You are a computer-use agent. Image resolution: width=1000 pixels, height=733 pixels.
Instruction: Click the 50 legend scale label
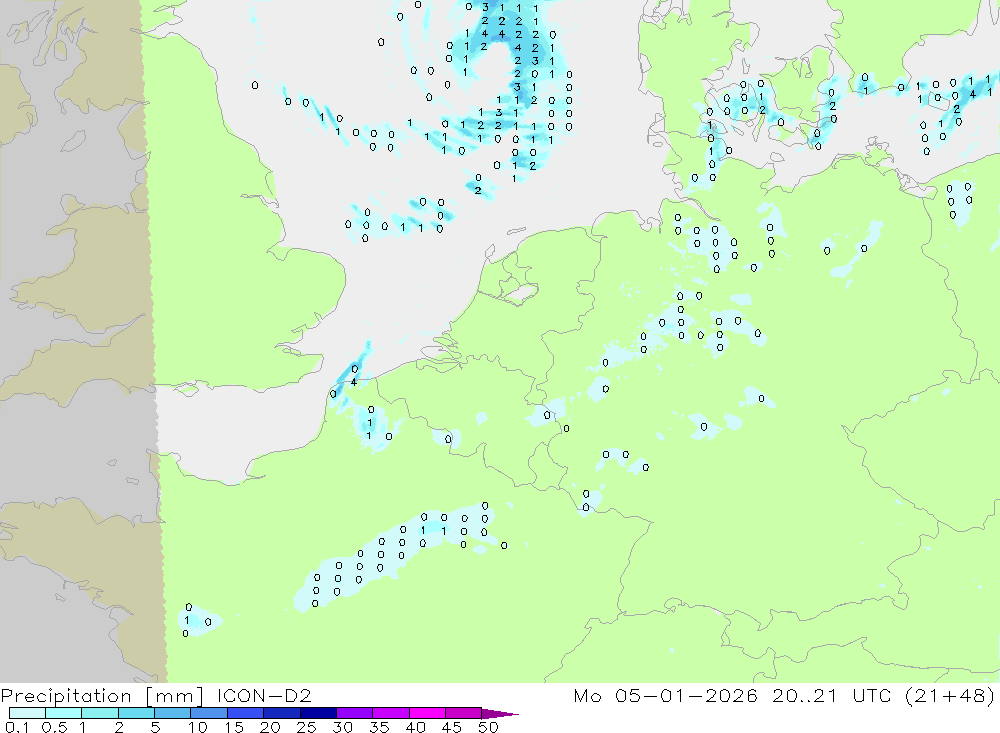(x=488, y=727)
